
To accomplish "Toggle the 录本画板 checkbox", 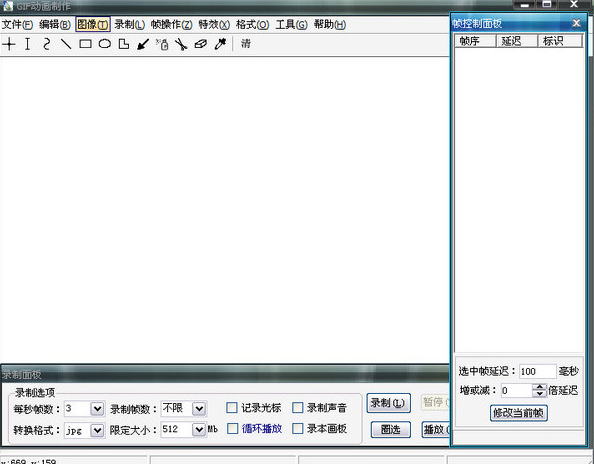I will 298,429.
